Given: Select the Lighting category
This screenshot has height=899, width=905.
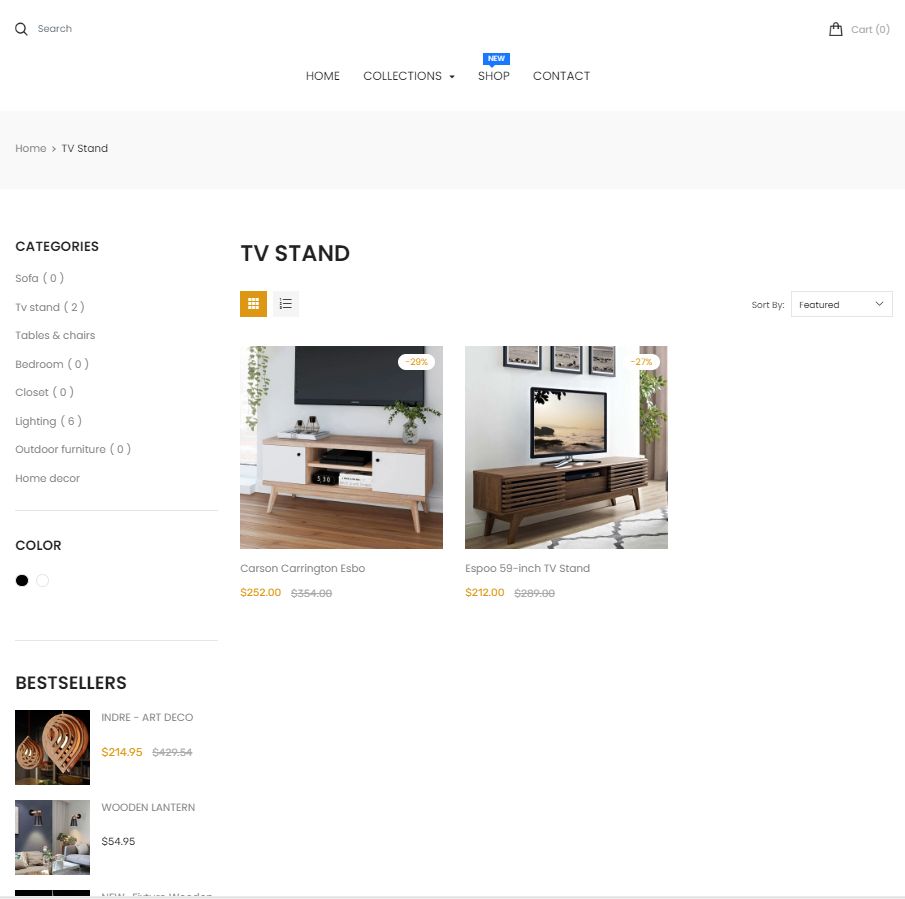Looking at the screenshot, I should tap(48, 421).
